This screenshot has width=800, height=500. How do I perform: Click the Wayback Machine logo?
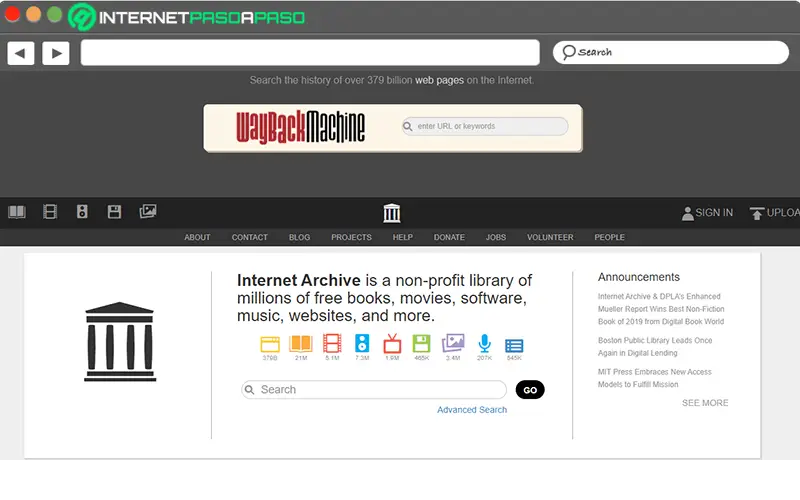[x=300, y=127]
